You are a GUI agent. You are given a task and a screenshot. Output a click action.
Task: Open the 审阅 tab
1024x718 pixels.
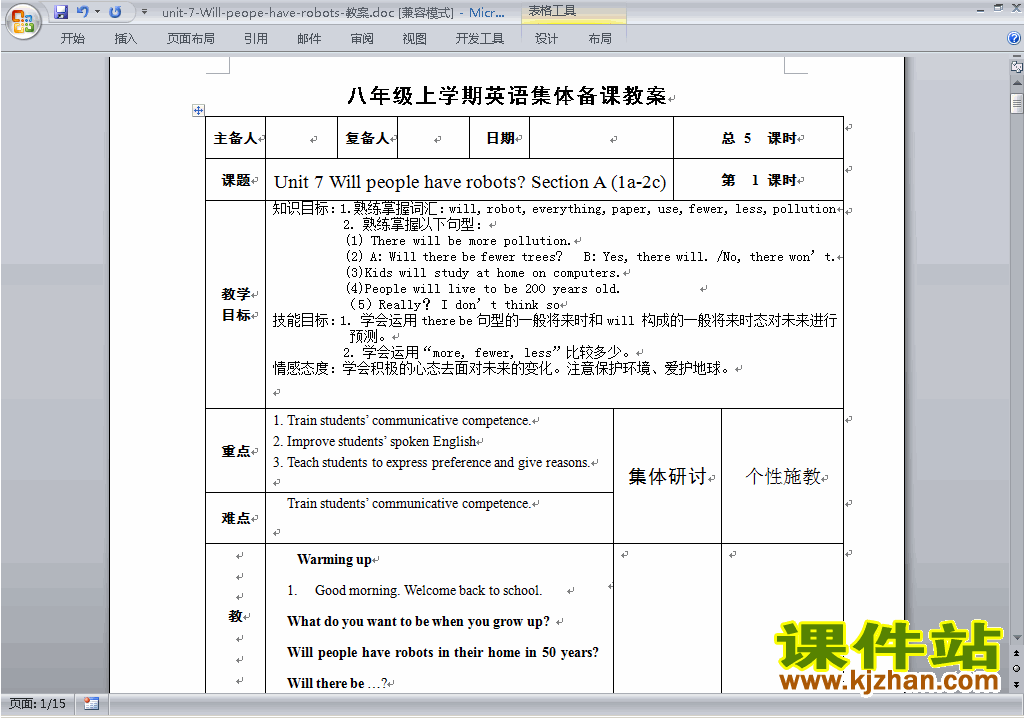362,39
